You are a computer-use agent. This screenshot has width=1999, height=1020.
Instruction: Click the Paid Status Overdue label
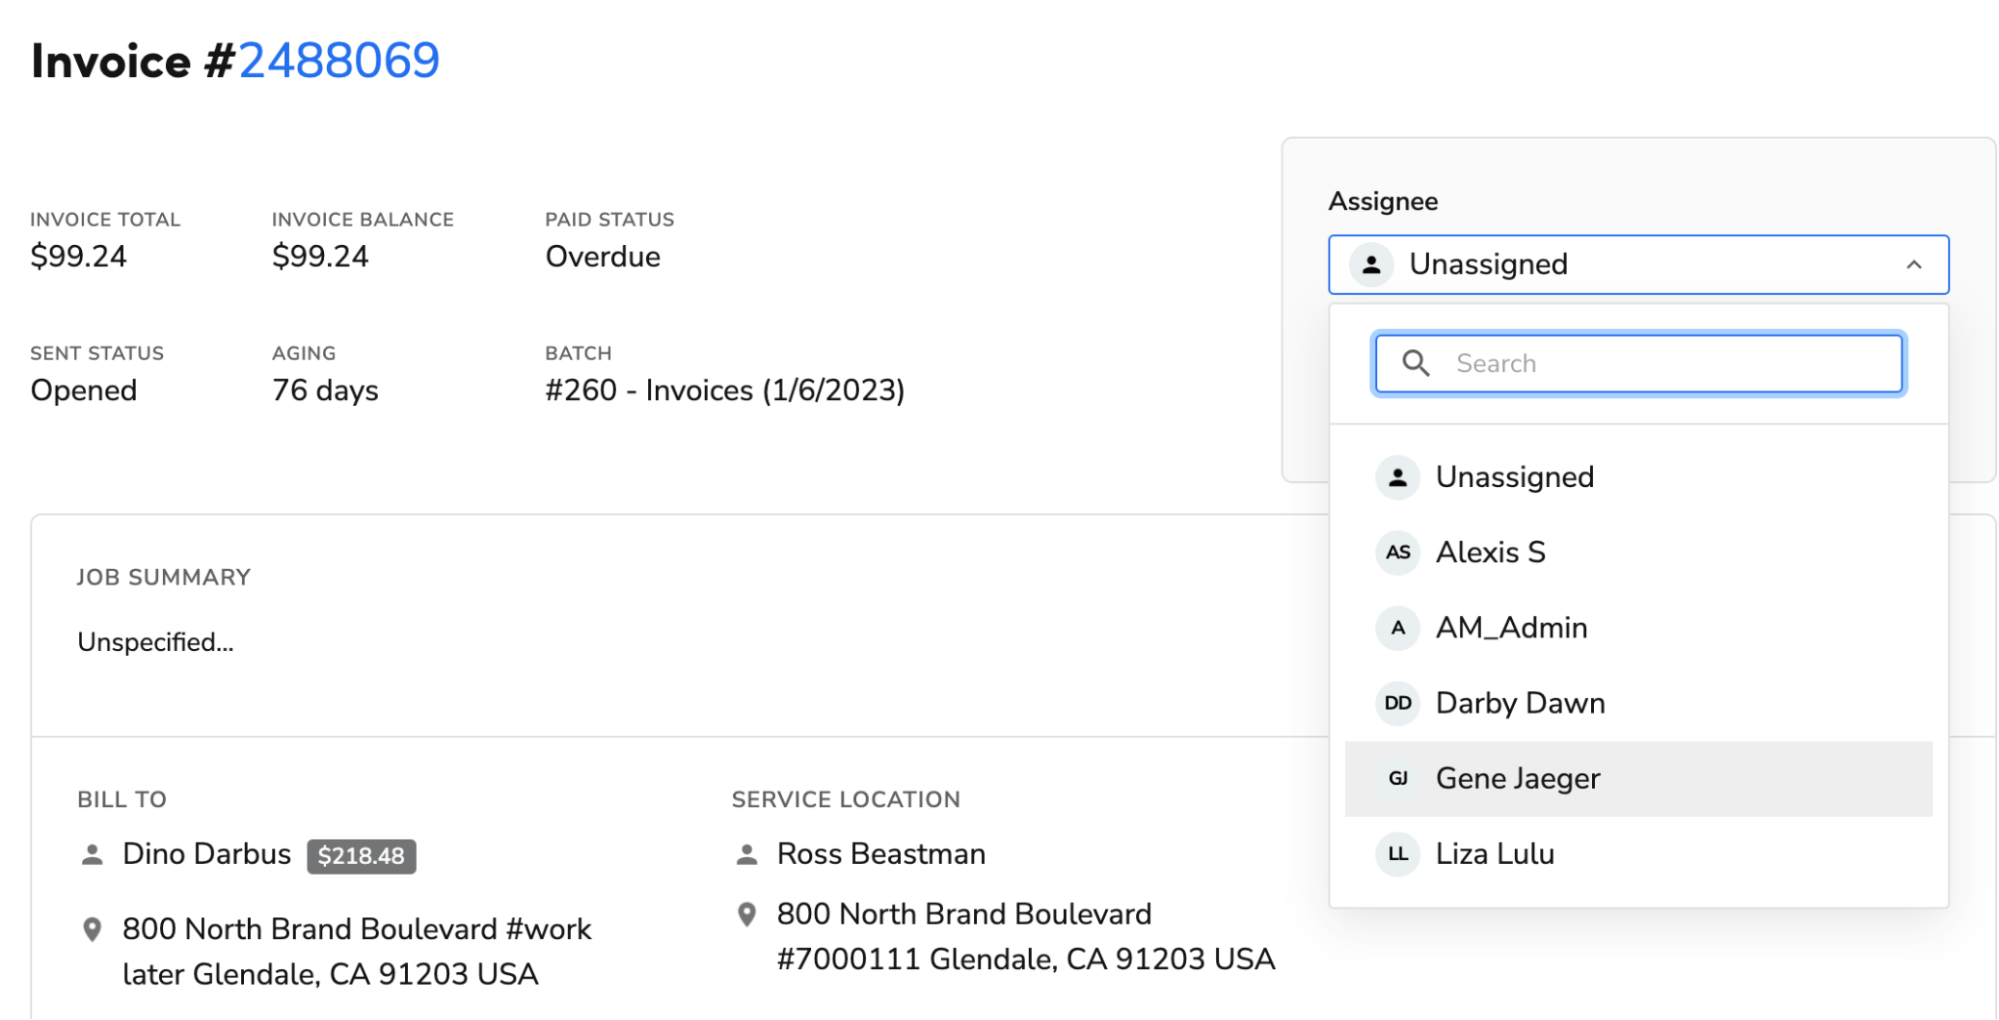click(602, 256)
